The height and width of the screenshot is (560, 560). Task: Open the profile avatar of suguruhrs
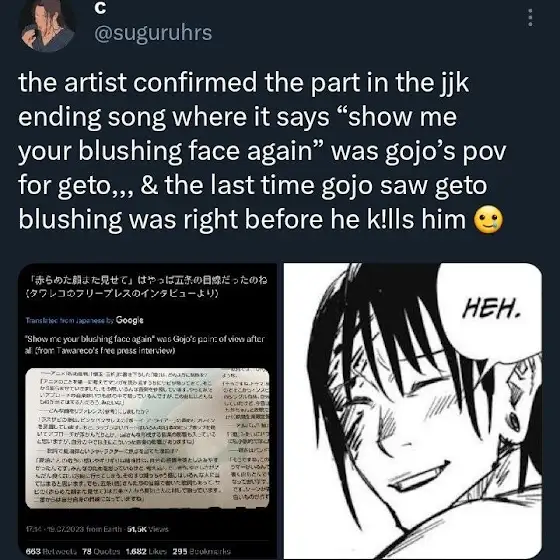(x=48, y=24)
